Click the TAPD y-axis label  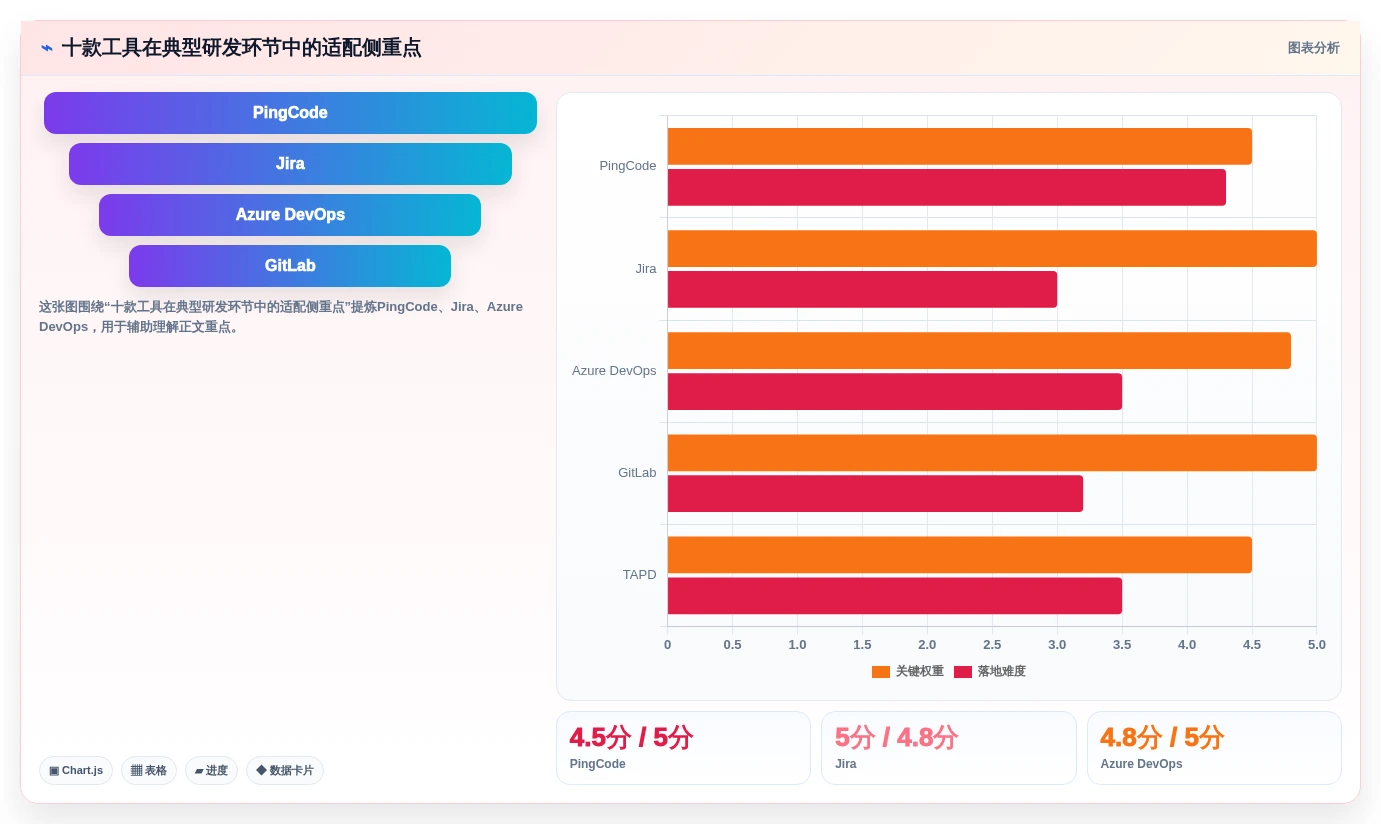pyautogui.click(x=639, y=575)
